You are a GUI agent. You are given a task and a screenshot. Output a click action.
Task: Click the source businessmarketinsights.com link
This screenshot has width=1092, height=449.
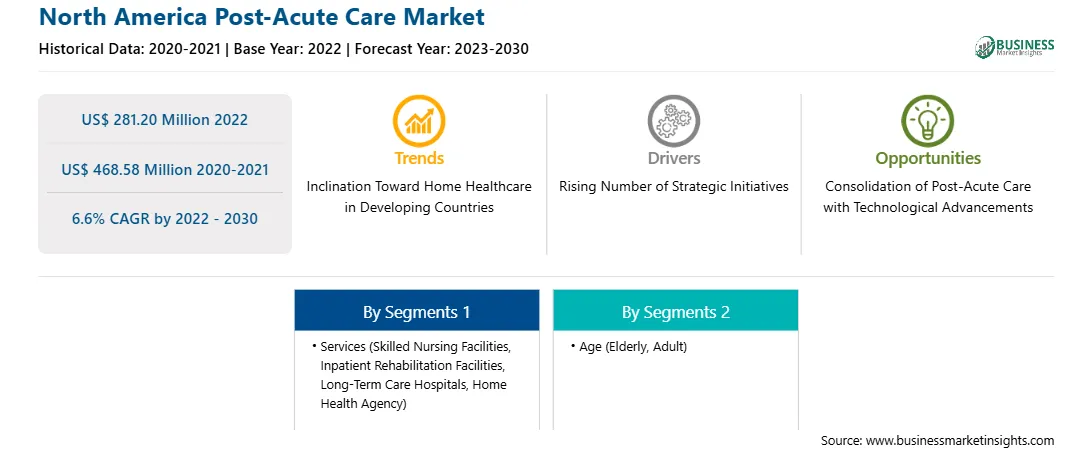937,440
